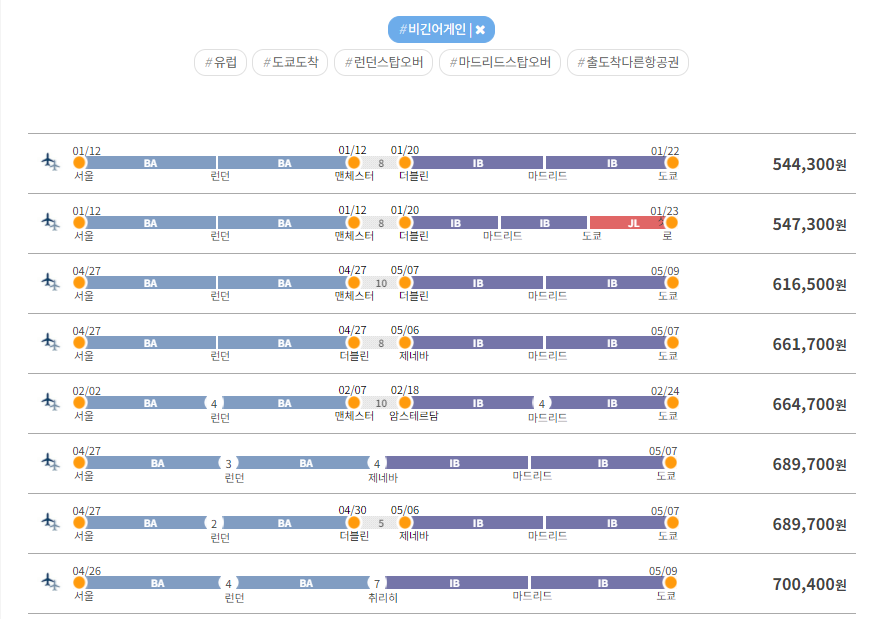Click 10-day stay gap in 616,500원 row

point(381,283)
